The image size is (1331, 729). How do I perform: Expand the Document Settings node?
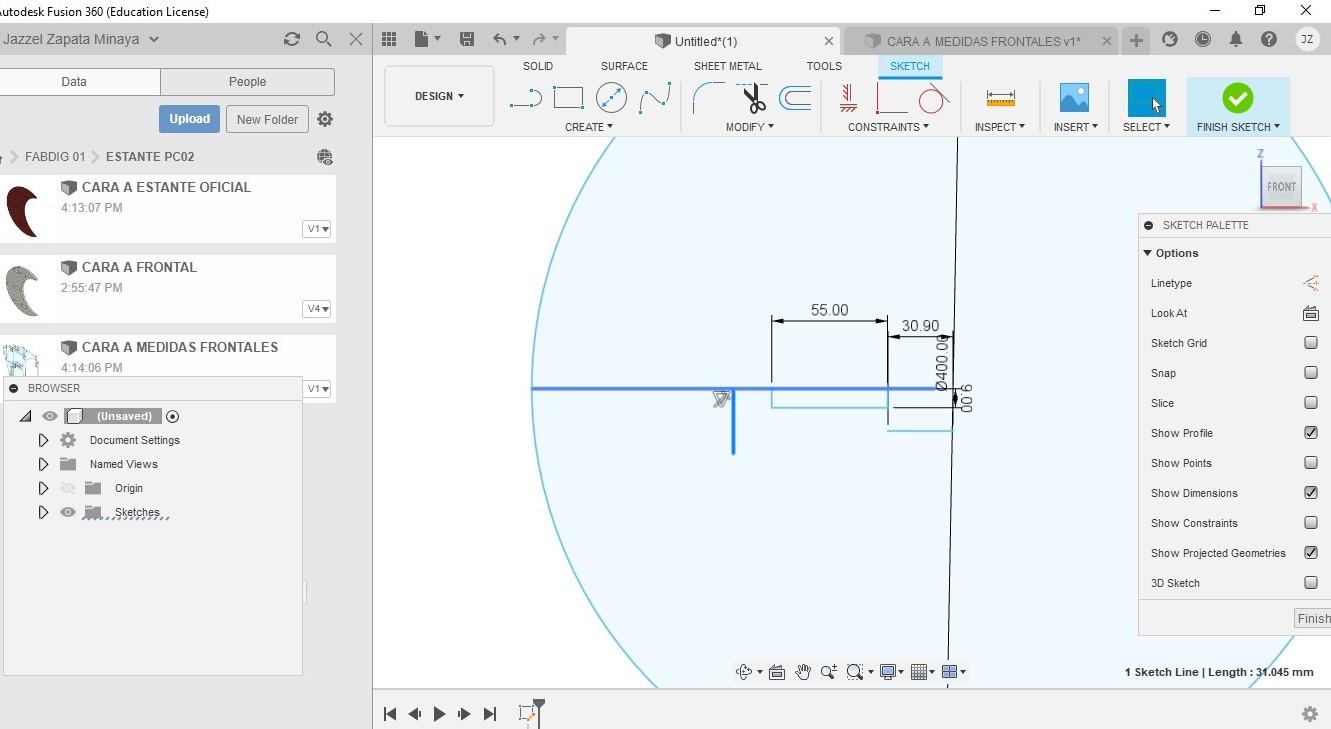43,440
